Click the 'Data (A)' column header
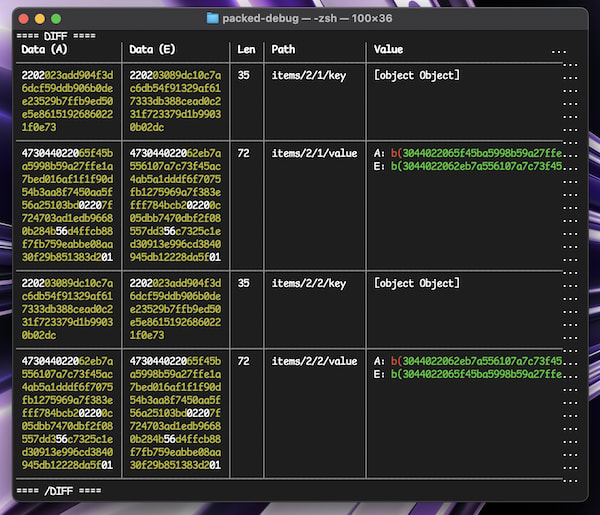The image size is (600, 515). point(44,49)
